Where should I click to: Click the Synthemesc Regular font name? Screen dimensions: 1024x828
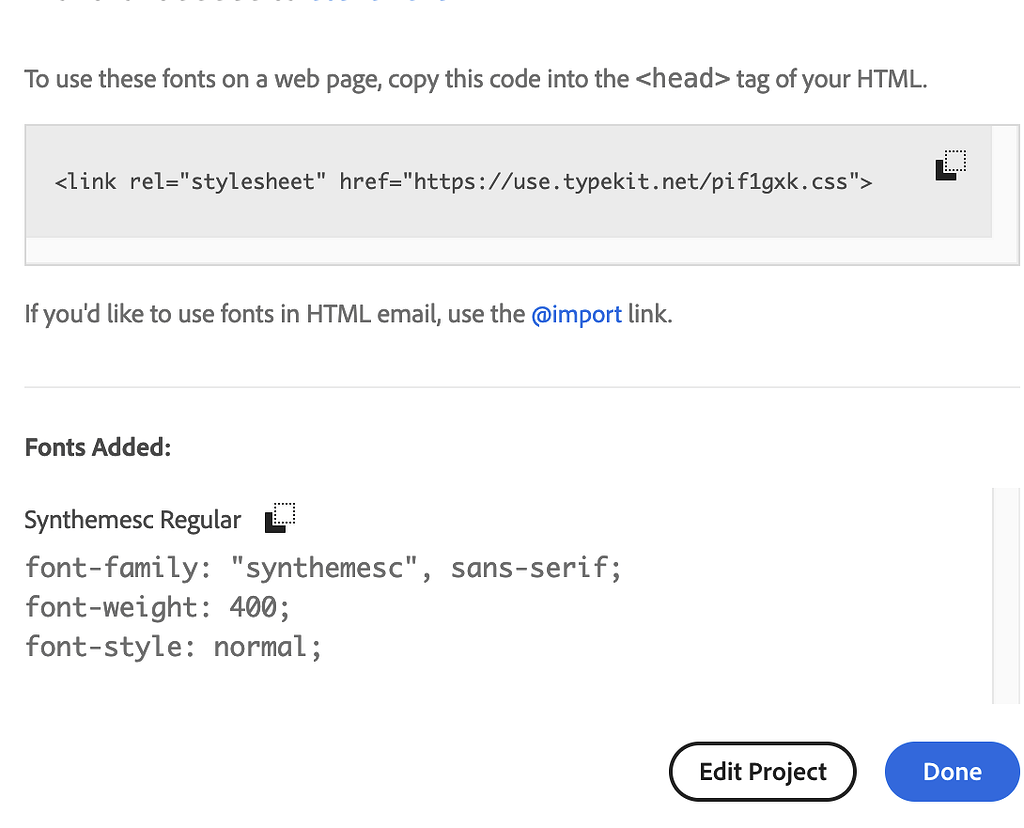132,519
